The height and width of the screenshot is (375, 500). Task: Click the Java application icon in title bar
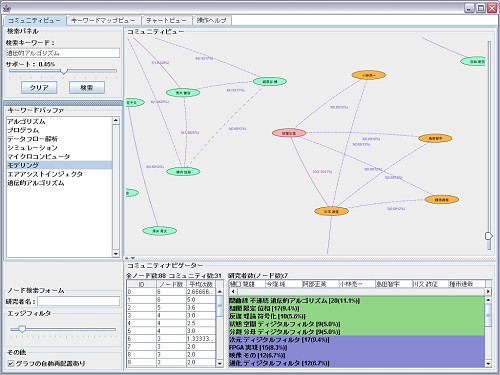coord(7,8)
